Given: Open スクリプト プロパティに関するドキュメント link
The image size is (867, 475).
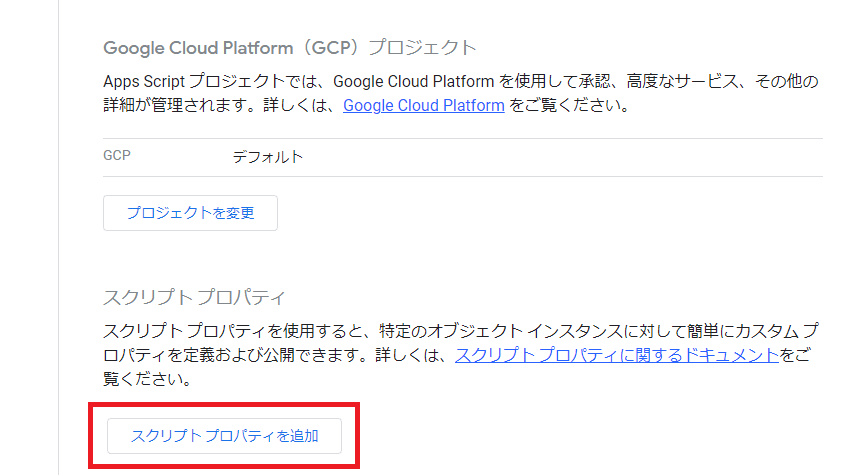Looking at the screenshot, I should click(617, 355).
